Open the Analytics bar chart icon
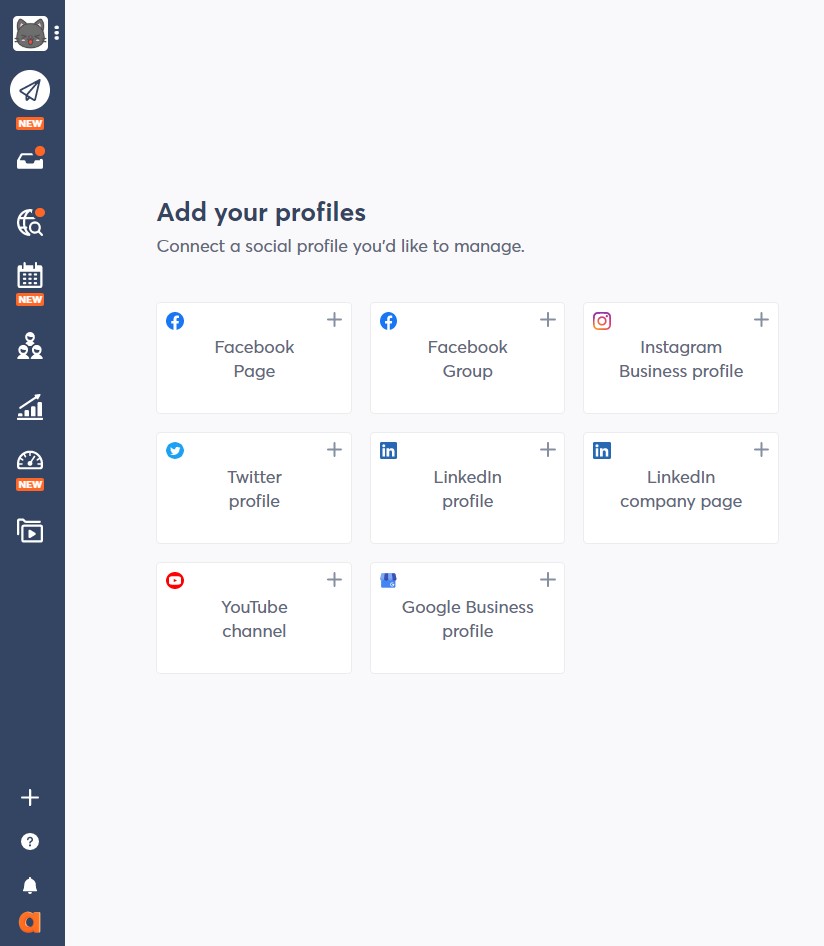 (x=30, y=407)
